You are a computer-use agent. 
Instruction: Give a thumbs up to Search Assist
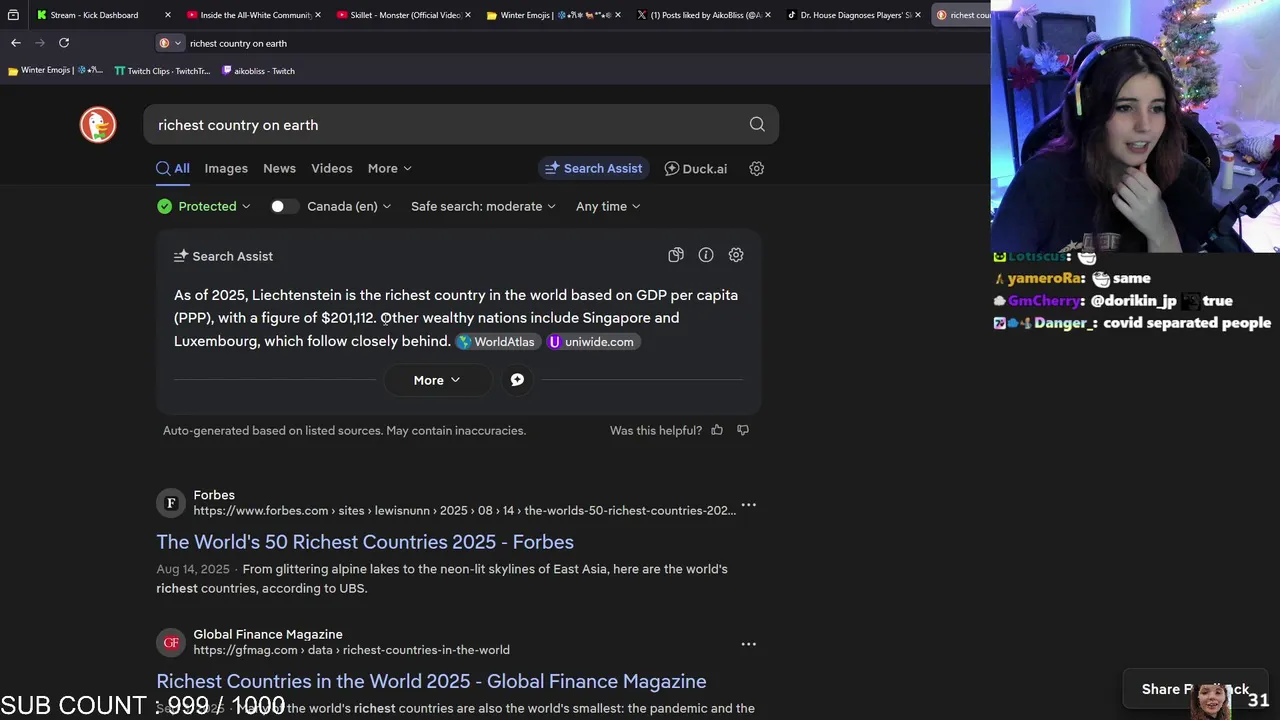(x=717, y=430)
